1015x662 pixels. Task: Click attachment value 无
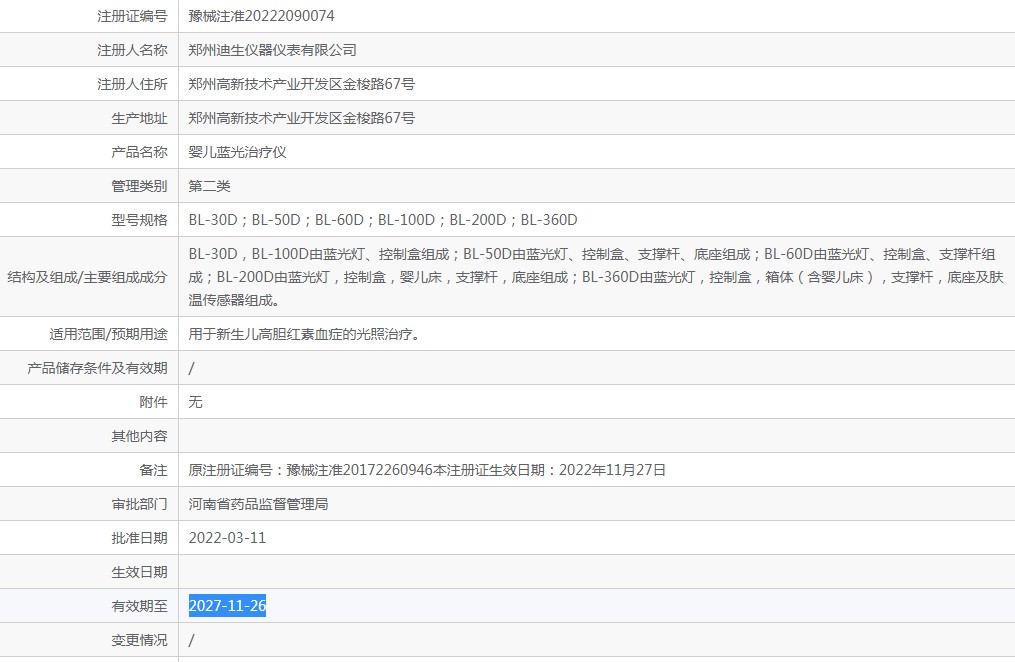(195, 402)
